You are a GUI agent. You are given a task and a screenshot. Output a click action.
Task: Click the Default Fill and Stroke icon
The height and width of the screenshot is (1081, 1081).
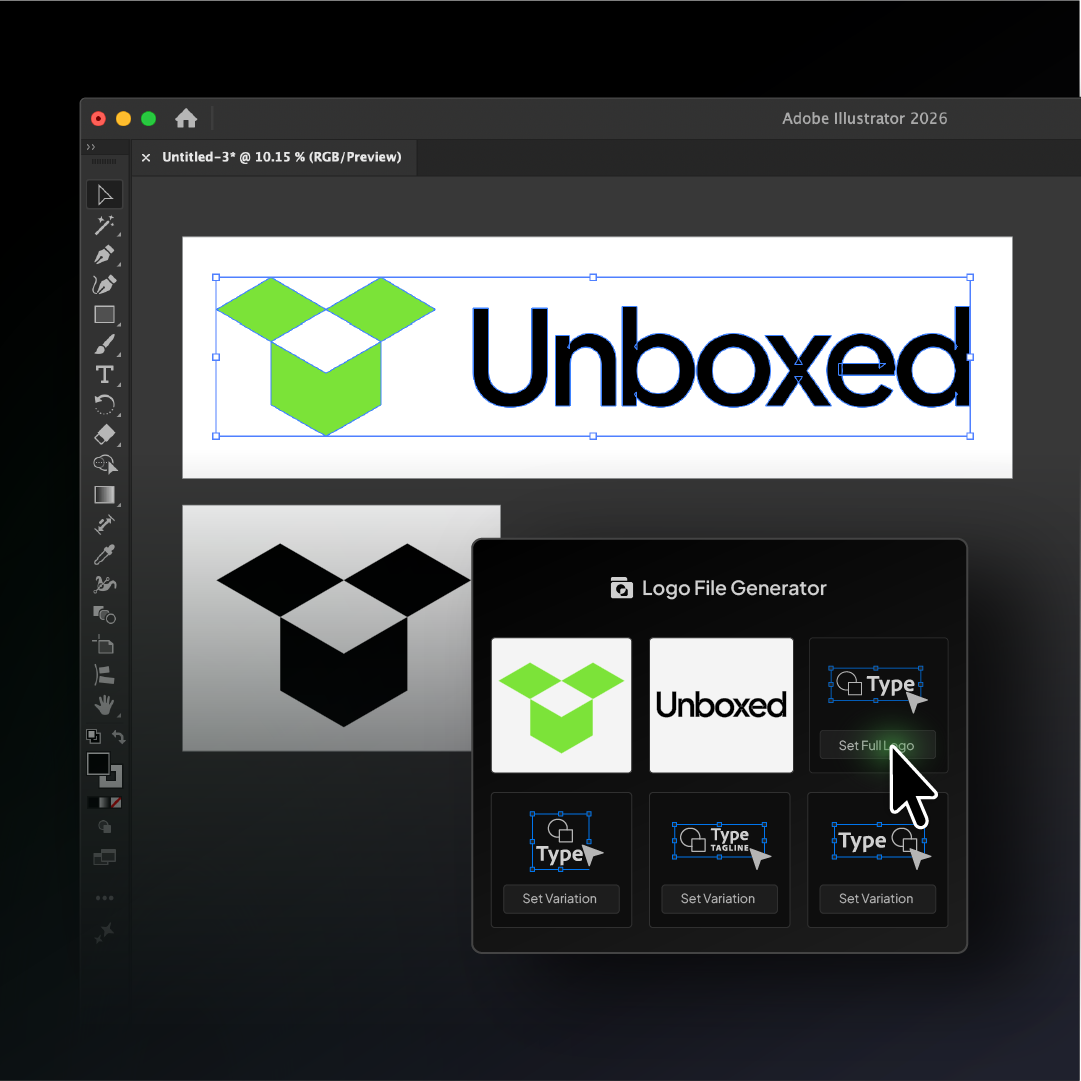click(93, 736)
